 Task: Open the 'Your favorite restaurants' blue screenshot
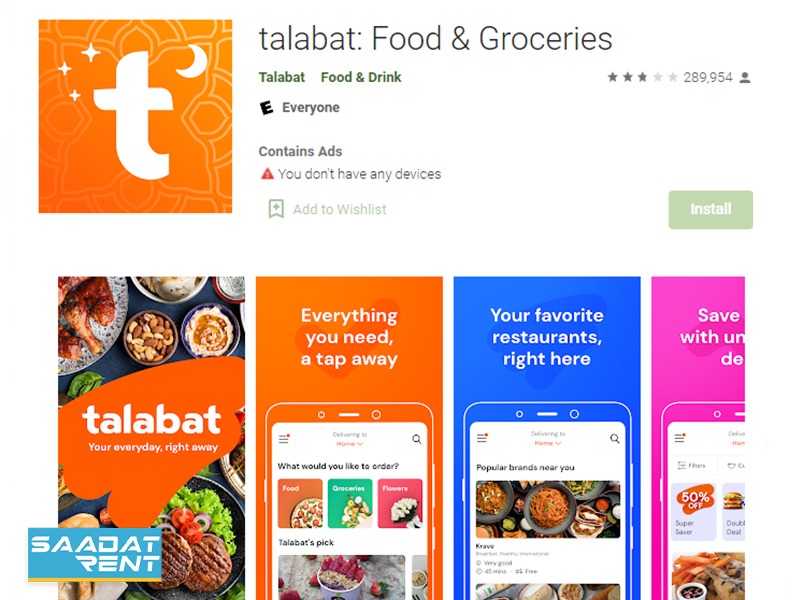click(547, 438)
